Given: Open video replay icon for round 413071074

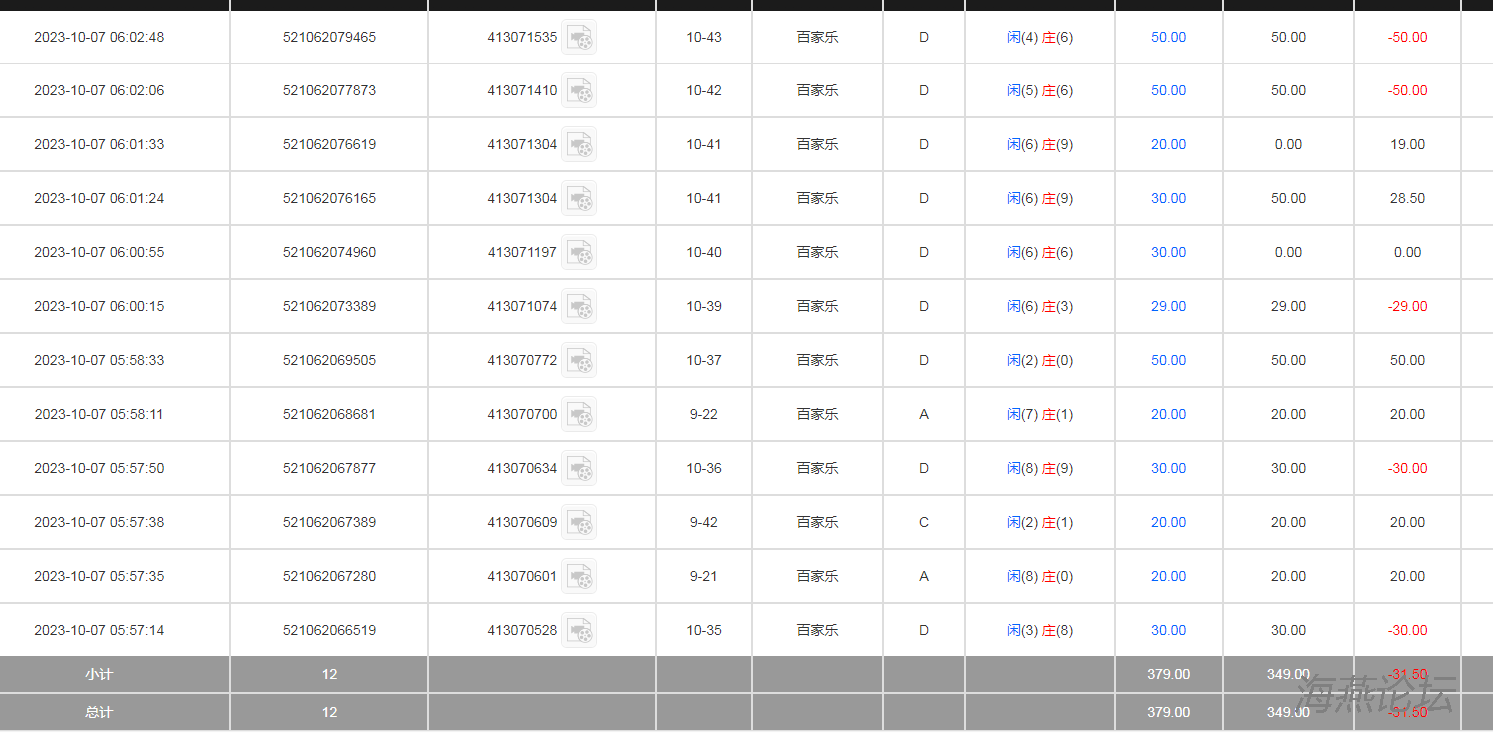Looking at the screenshot, I should [579, 306].
